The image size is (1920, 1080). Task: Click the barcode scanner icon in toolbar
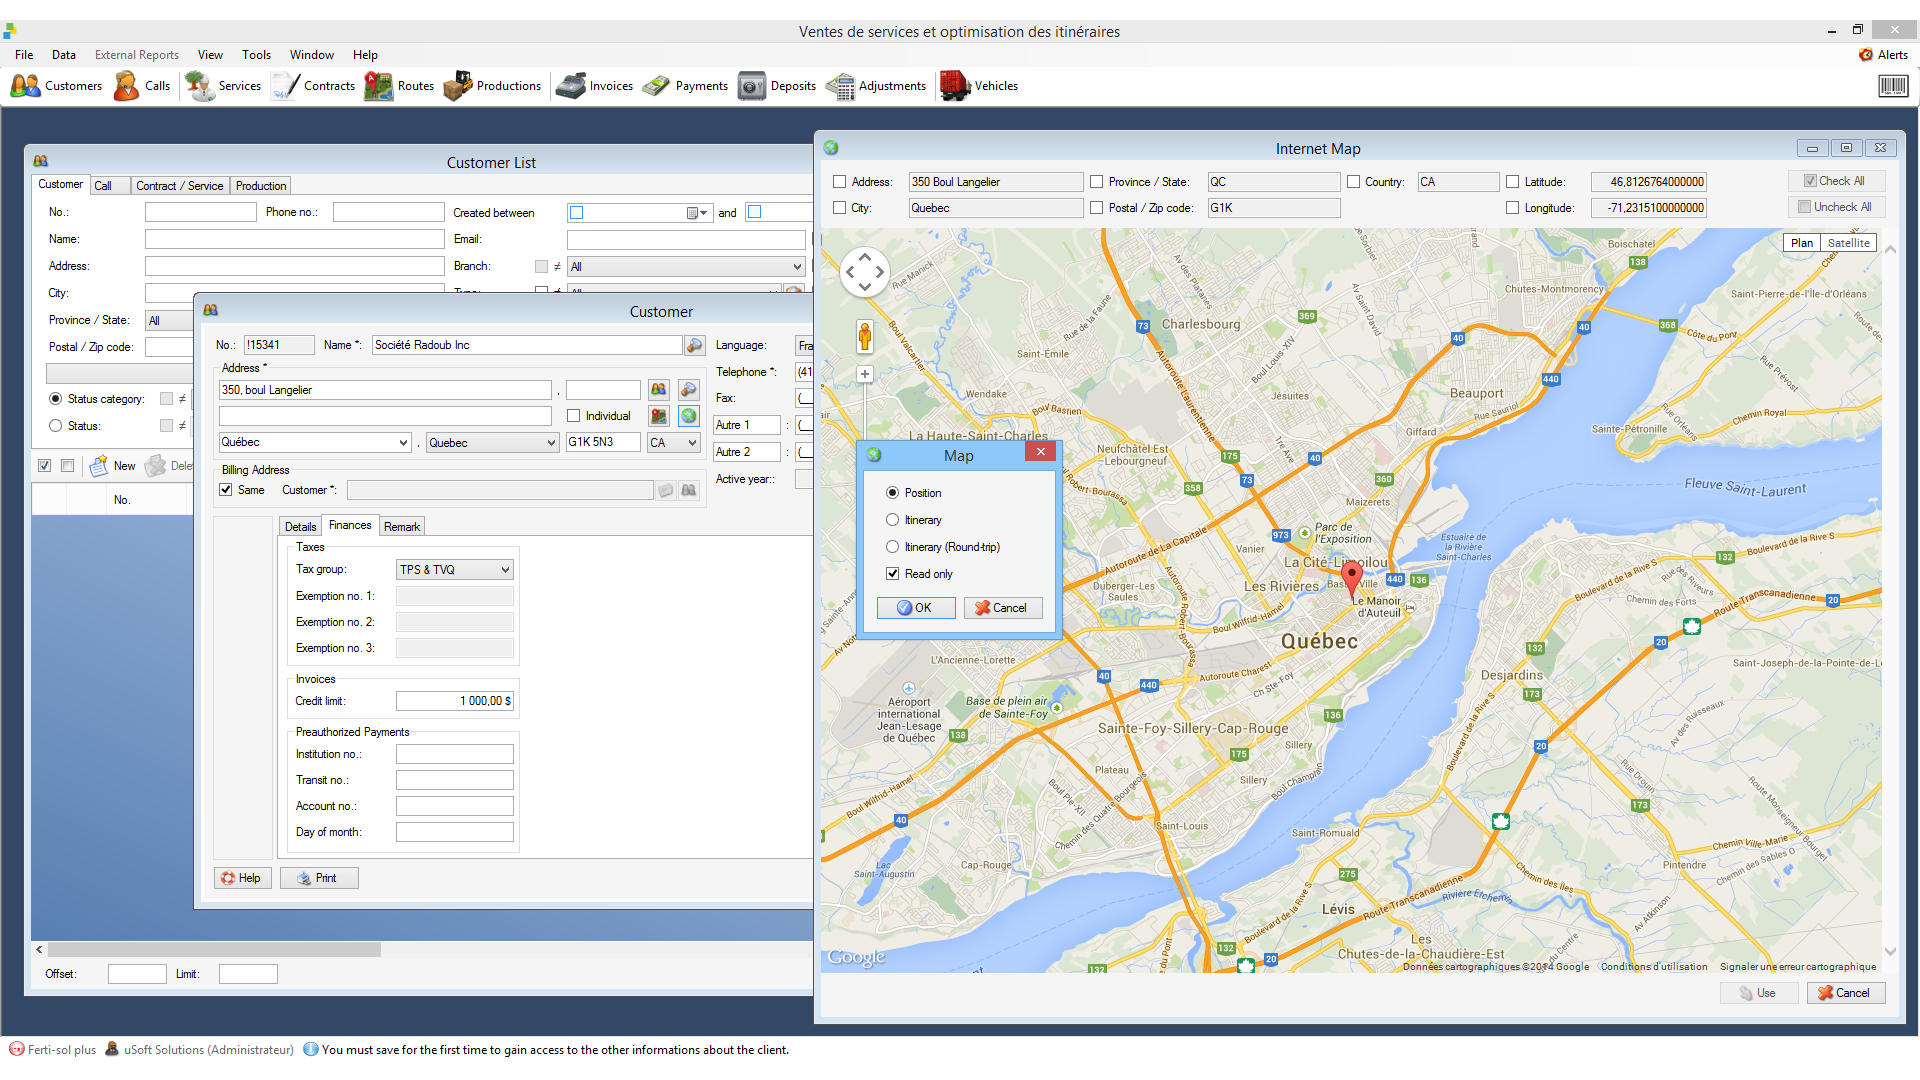(x=1892, y=86)
